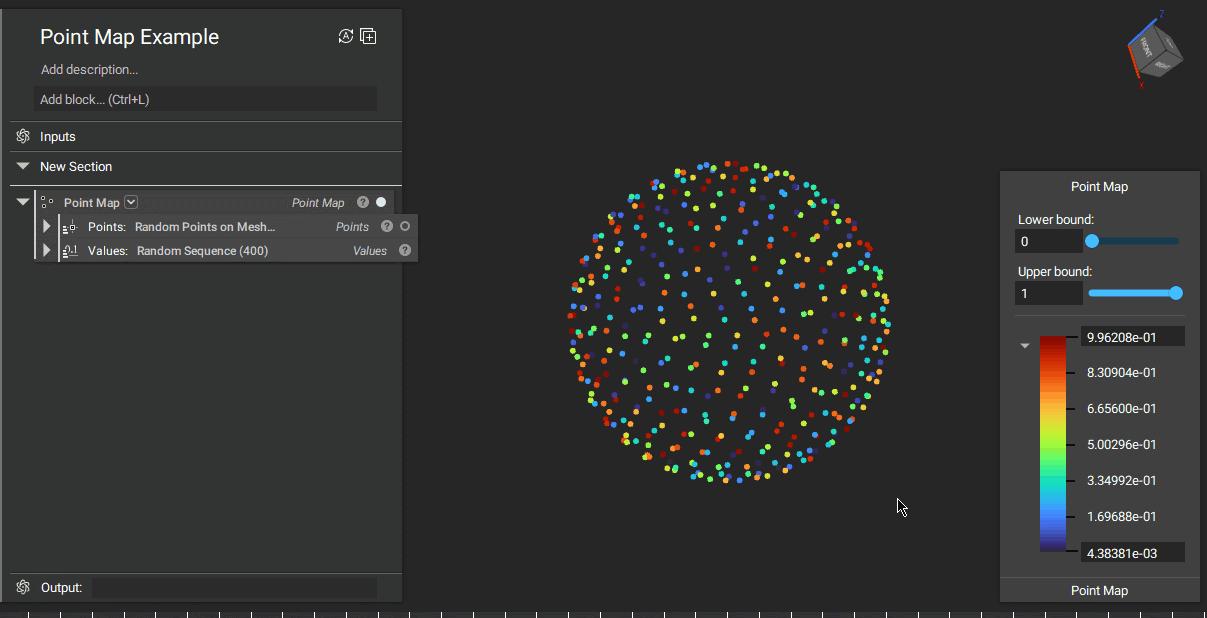Toggle the Point Map output visibility dot
This screenshot has height=618, width=1207.
[381, 202]
